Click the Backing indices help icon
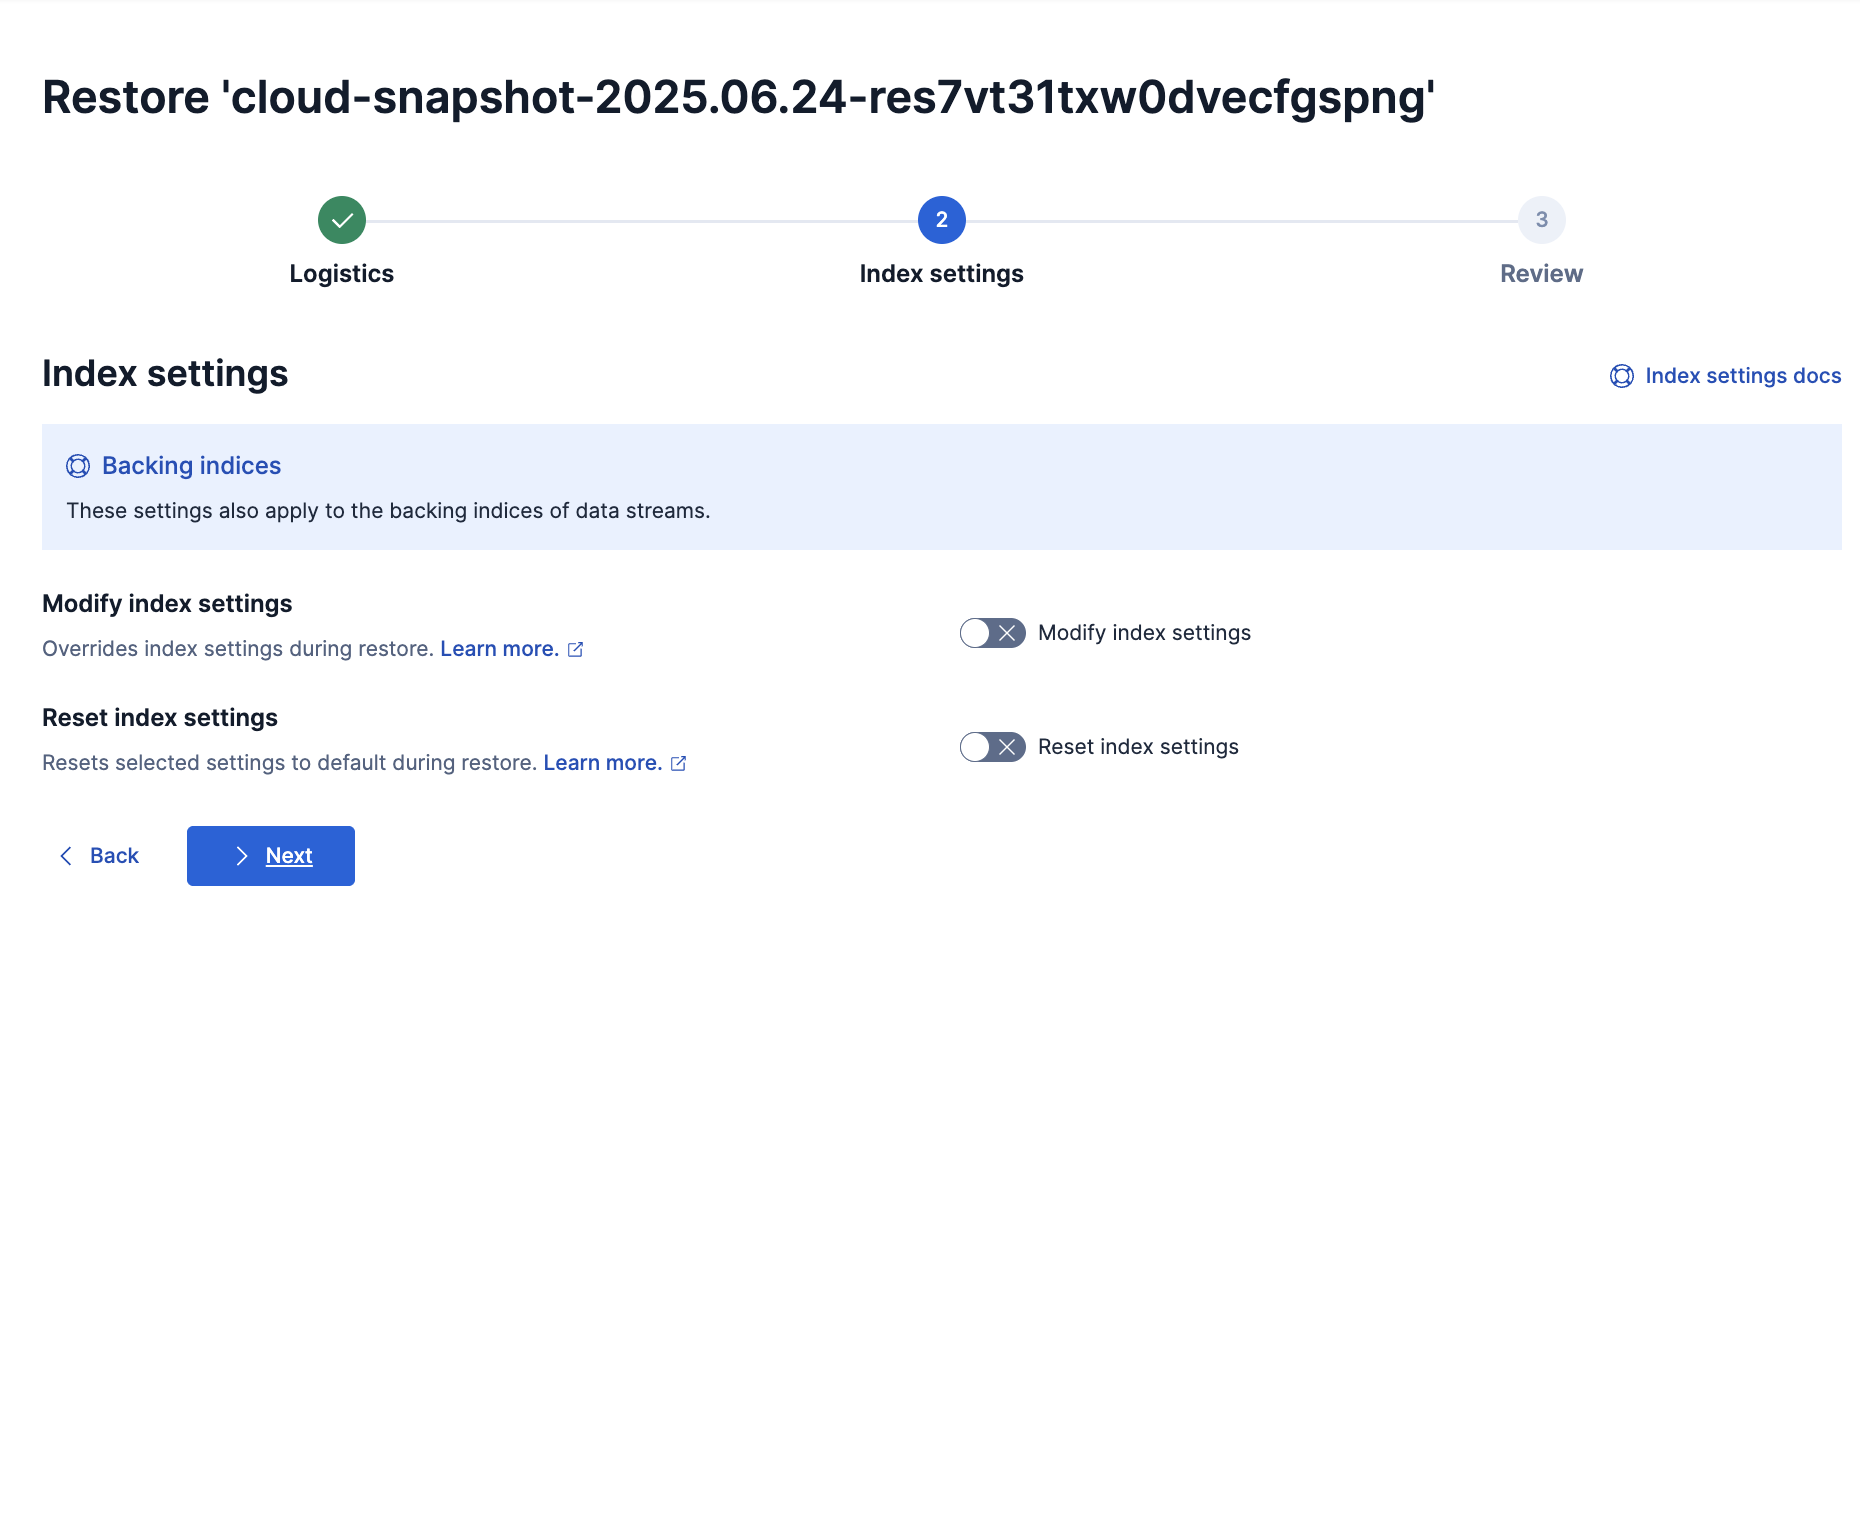1860x1532 pixels. click(78, 466)
